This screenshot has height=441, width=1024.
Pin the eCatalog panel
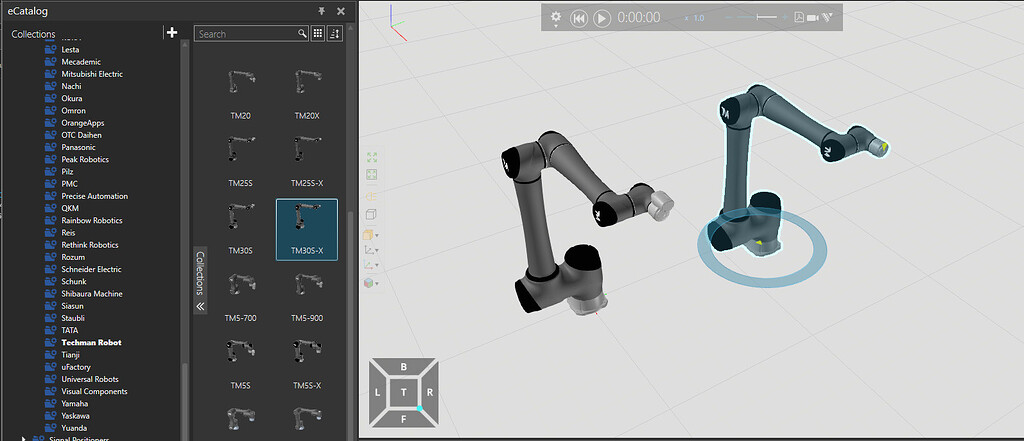click(321, 11)
